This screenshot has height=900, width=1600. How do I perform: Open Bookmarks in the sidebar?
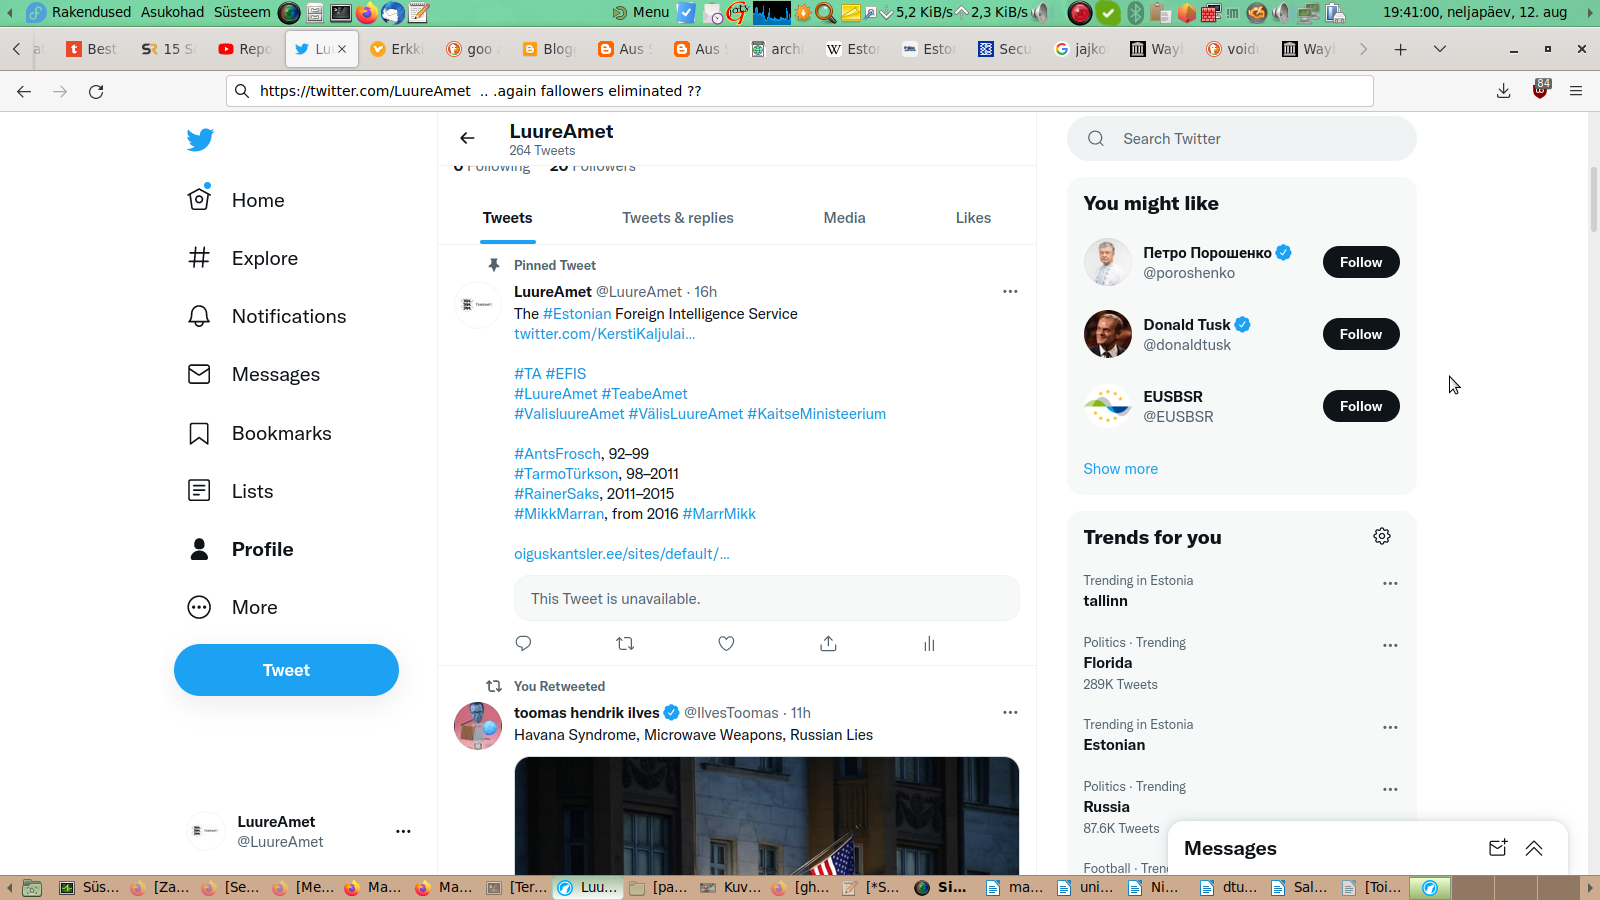click(260, 433)
